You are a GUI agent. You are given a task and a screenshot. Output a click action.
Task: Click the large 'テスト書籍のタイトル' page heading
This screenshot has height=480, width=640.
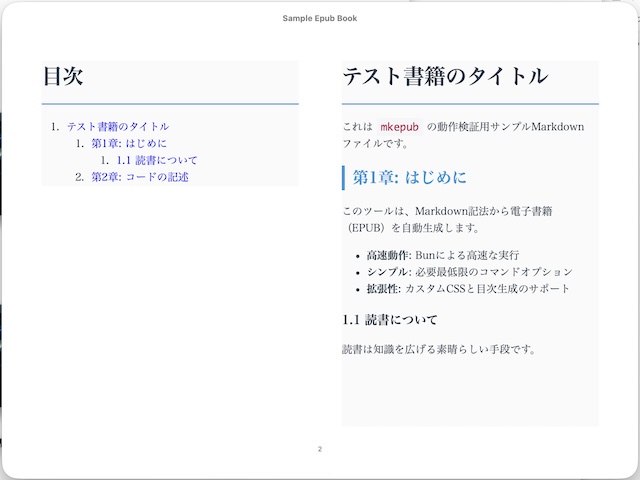pos(445,76)
